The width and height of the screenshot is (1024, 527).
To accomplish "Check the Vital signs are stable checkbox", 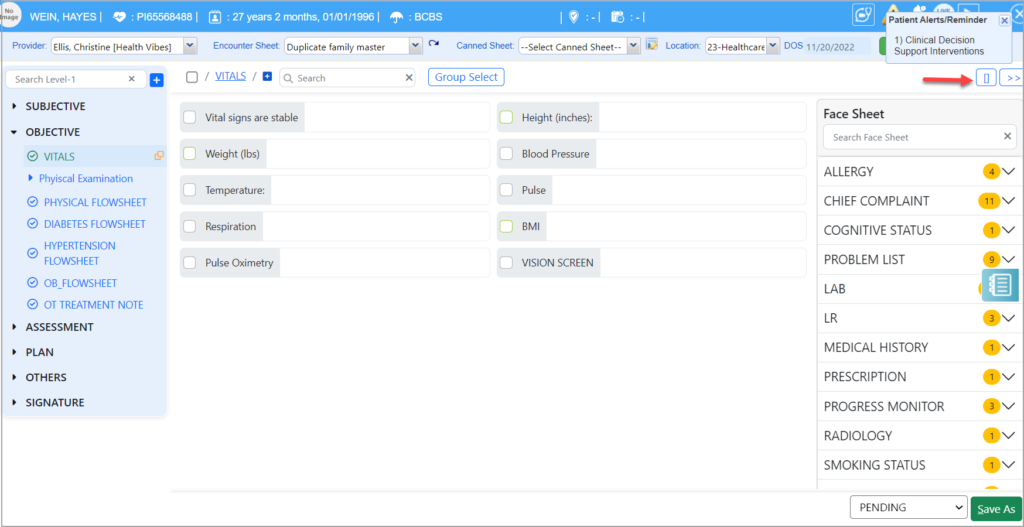I will pos(190,118).
